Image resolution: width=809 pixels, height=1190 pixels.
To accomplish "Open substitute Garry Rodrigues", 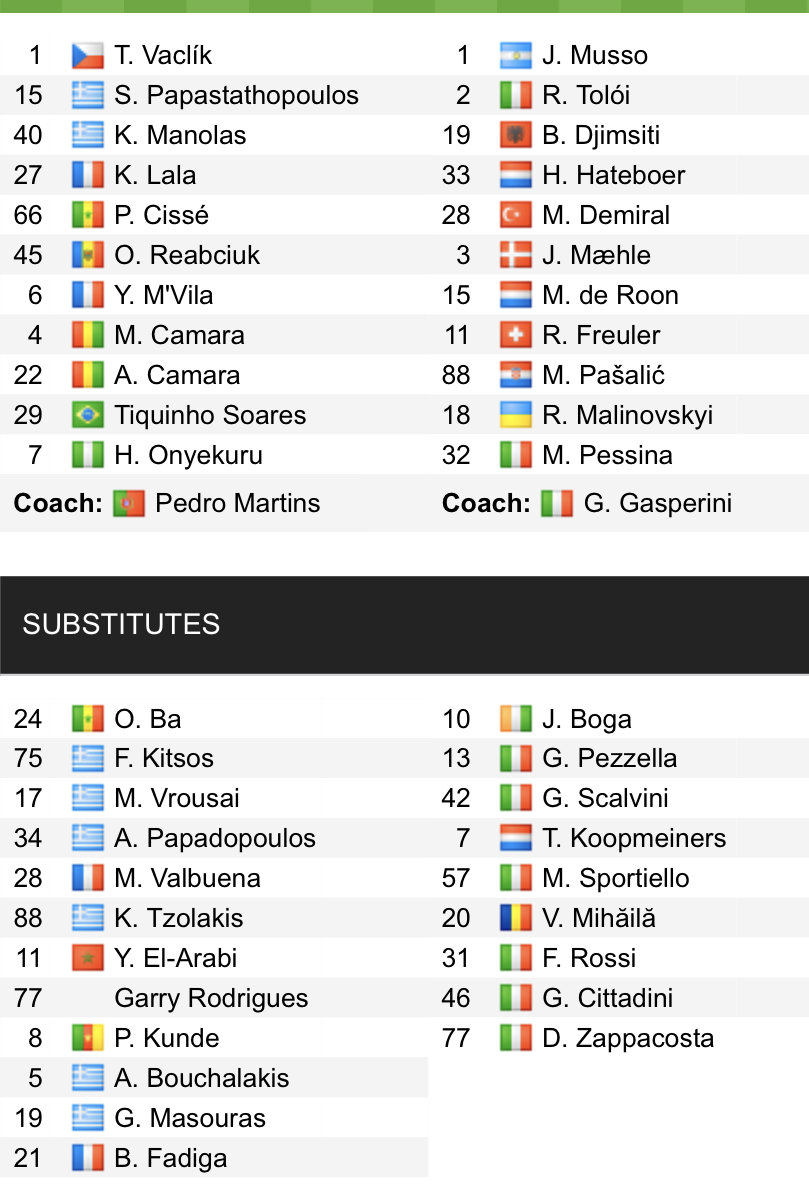I will (211, 998).
